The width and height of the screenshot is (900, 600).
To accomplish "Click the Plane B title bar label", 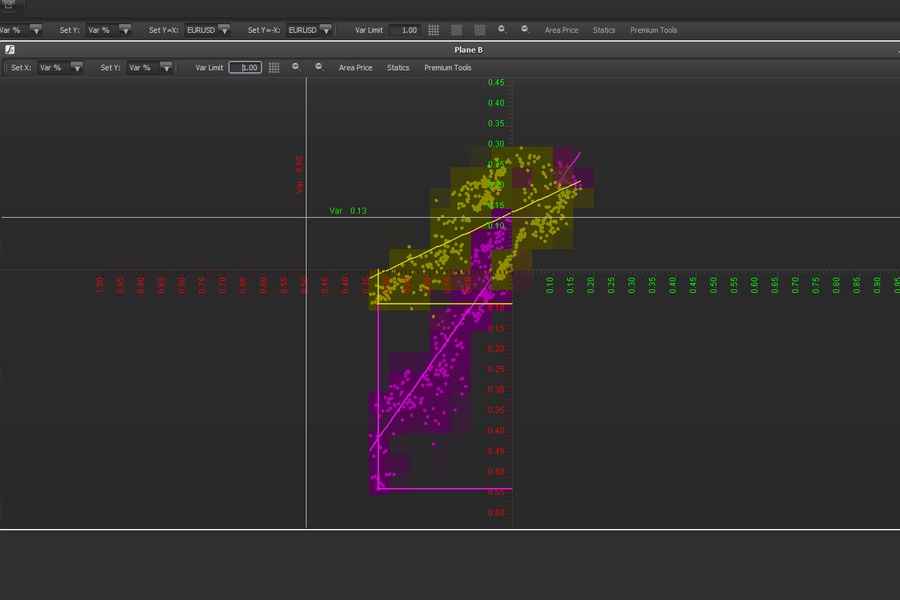I will click(x=468, y=50).
